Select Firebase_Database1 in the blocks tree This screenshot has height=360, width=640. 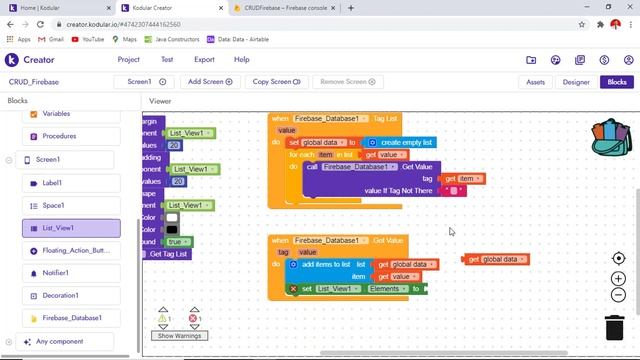71,318
